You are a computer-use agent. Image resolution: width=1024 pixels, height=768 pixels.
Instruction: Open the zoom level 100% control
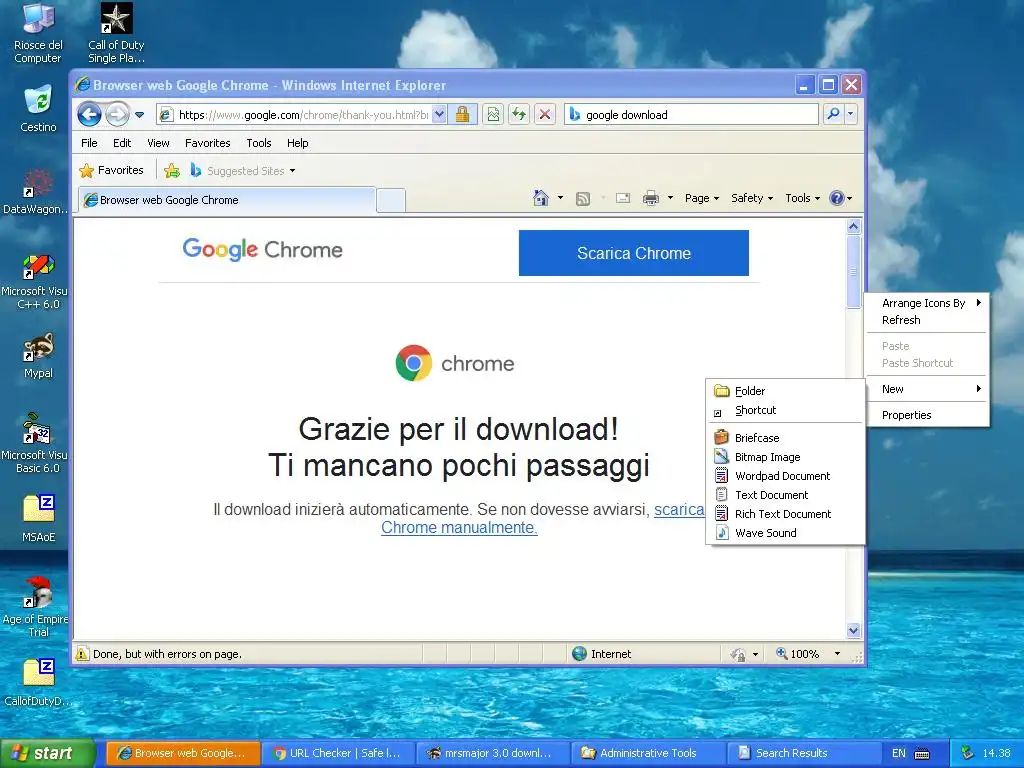(x=808, y=654)
